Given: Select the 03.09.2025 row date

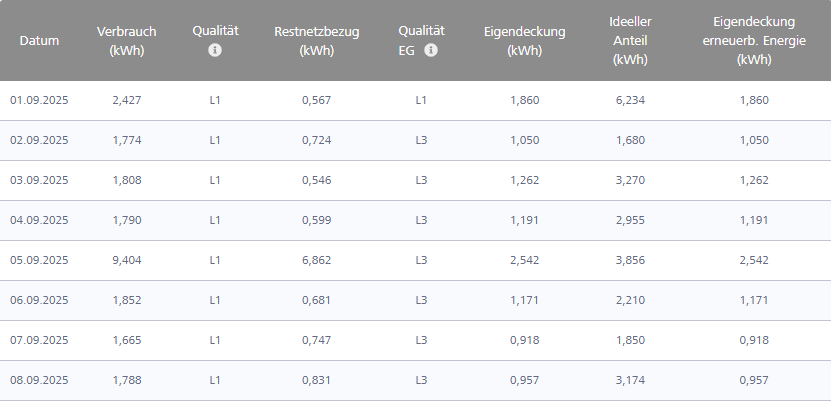Looking at the screenshot, I should coord(39,180).
